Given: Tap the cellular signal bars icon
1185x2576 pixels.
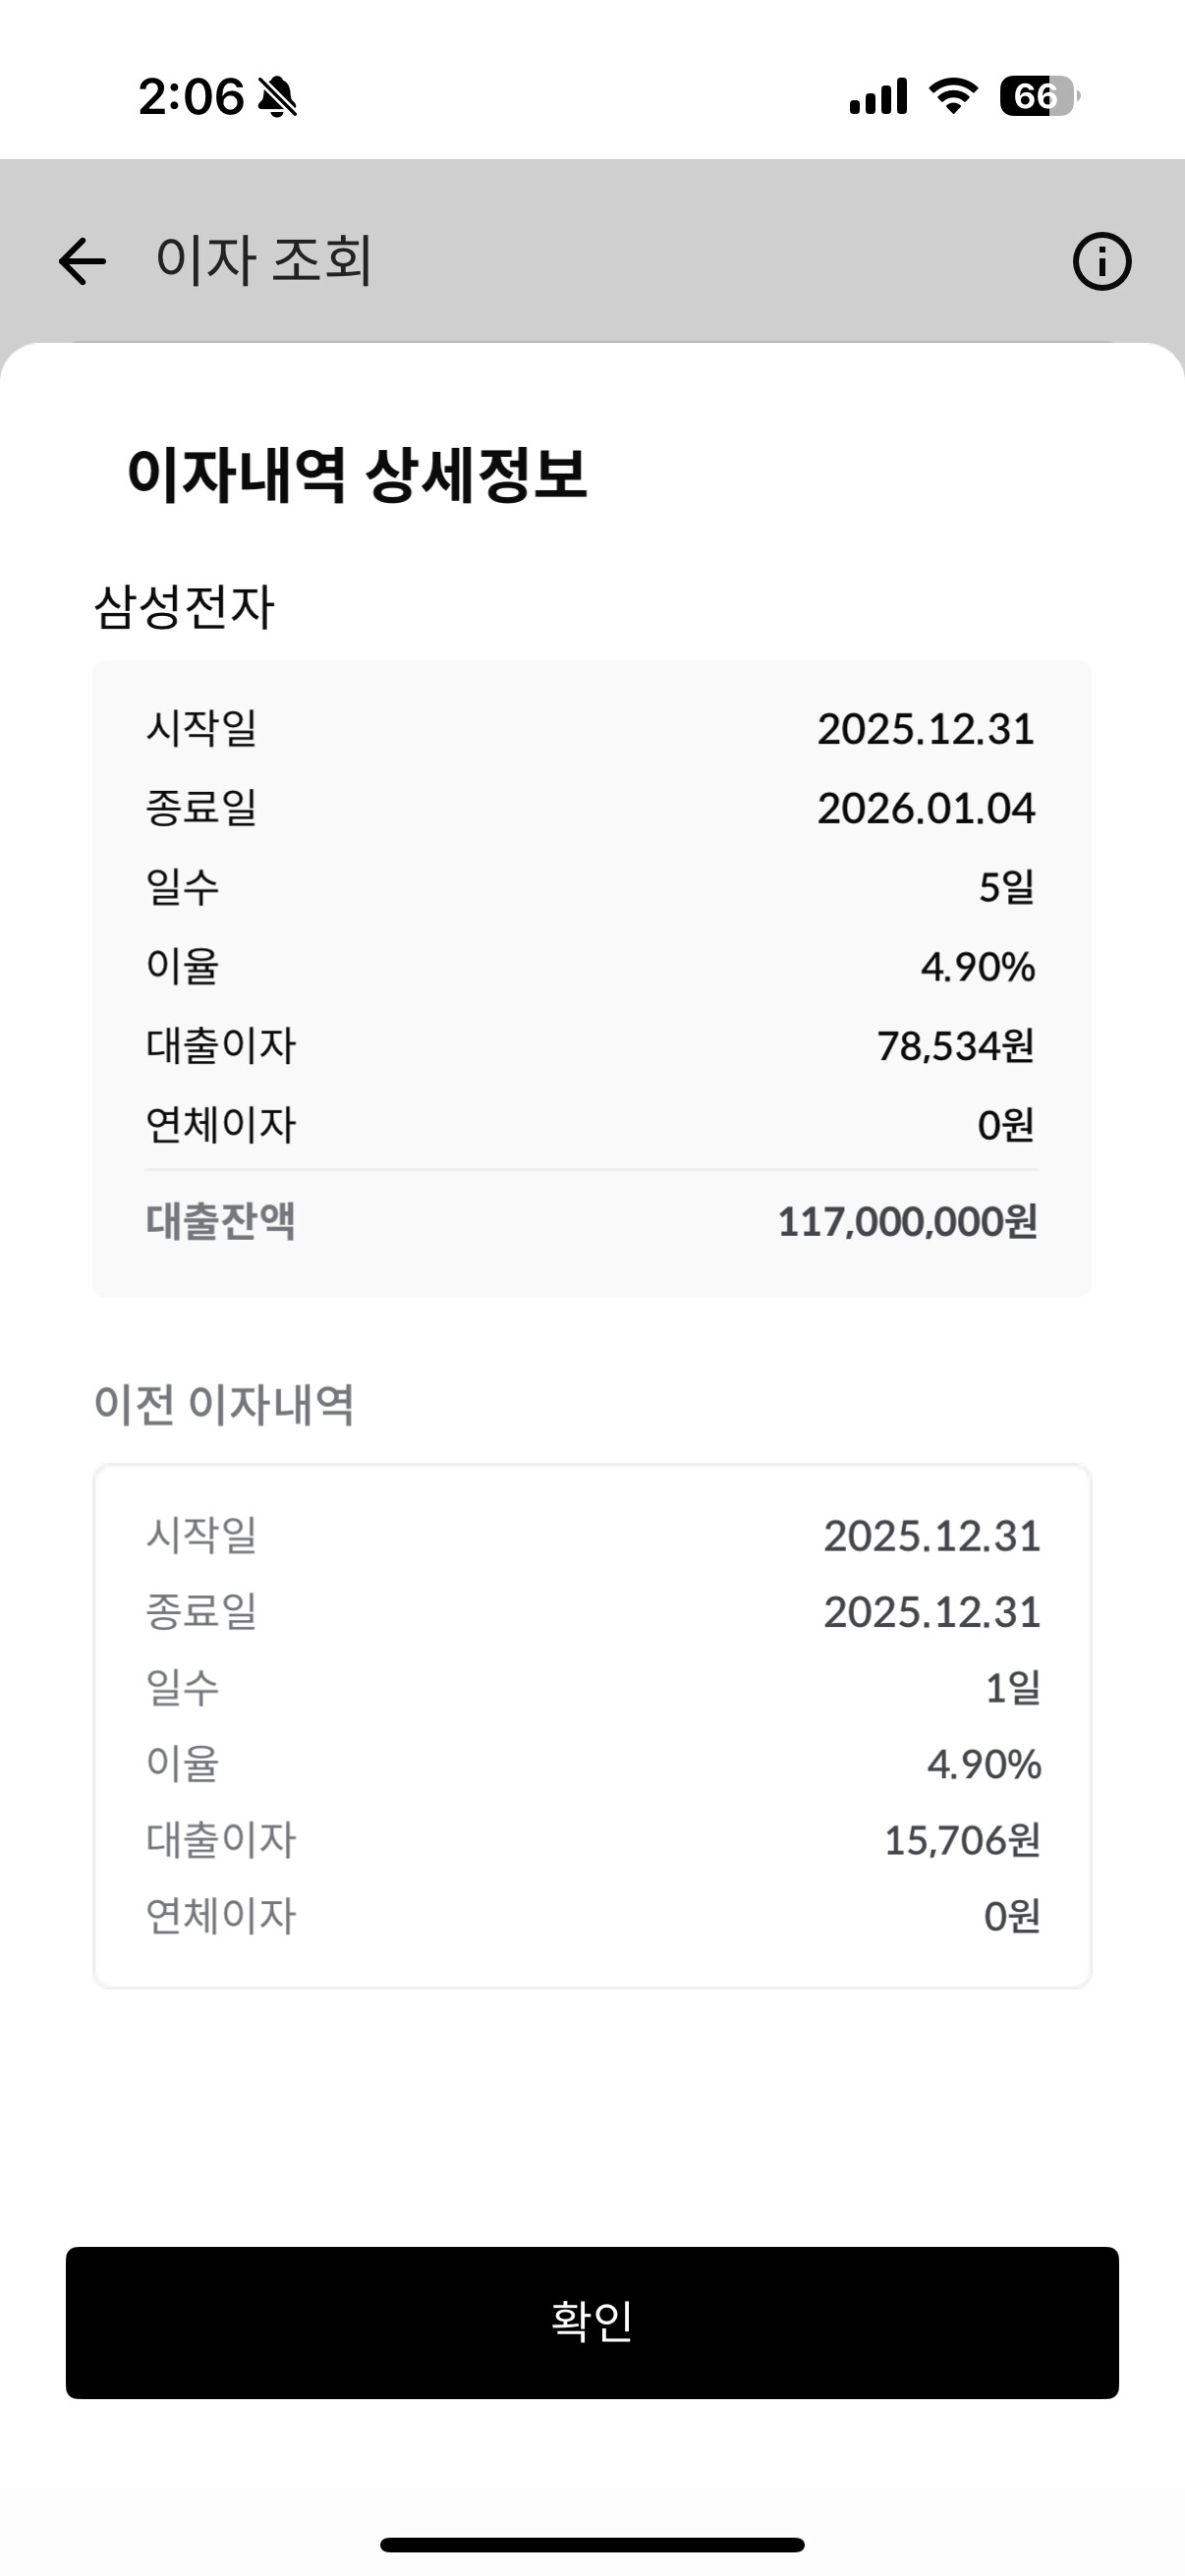Looking at the screenshot, I should [x=878, y=97].
